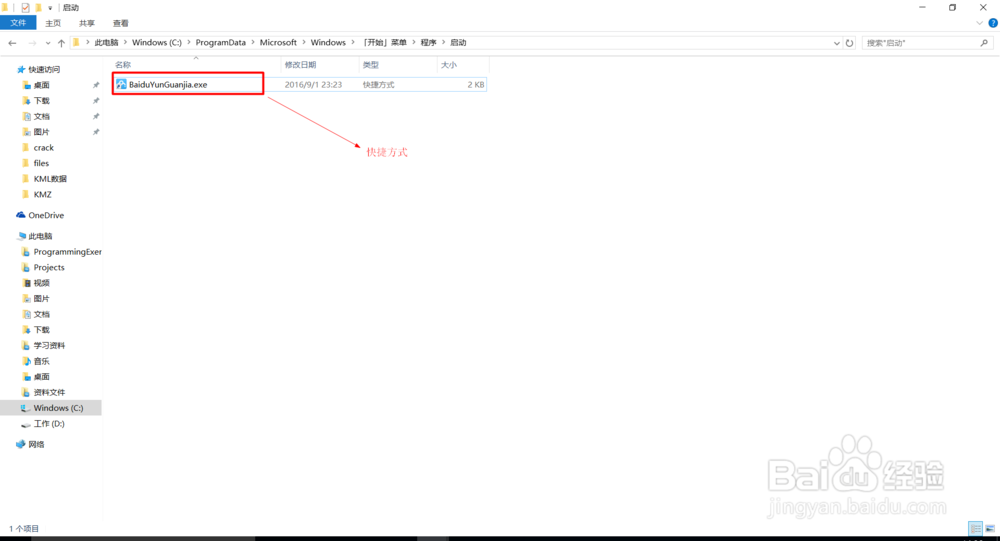
Task: Click the 2016/9/1 23:23 date cell
Action: [x=313, y=84]
